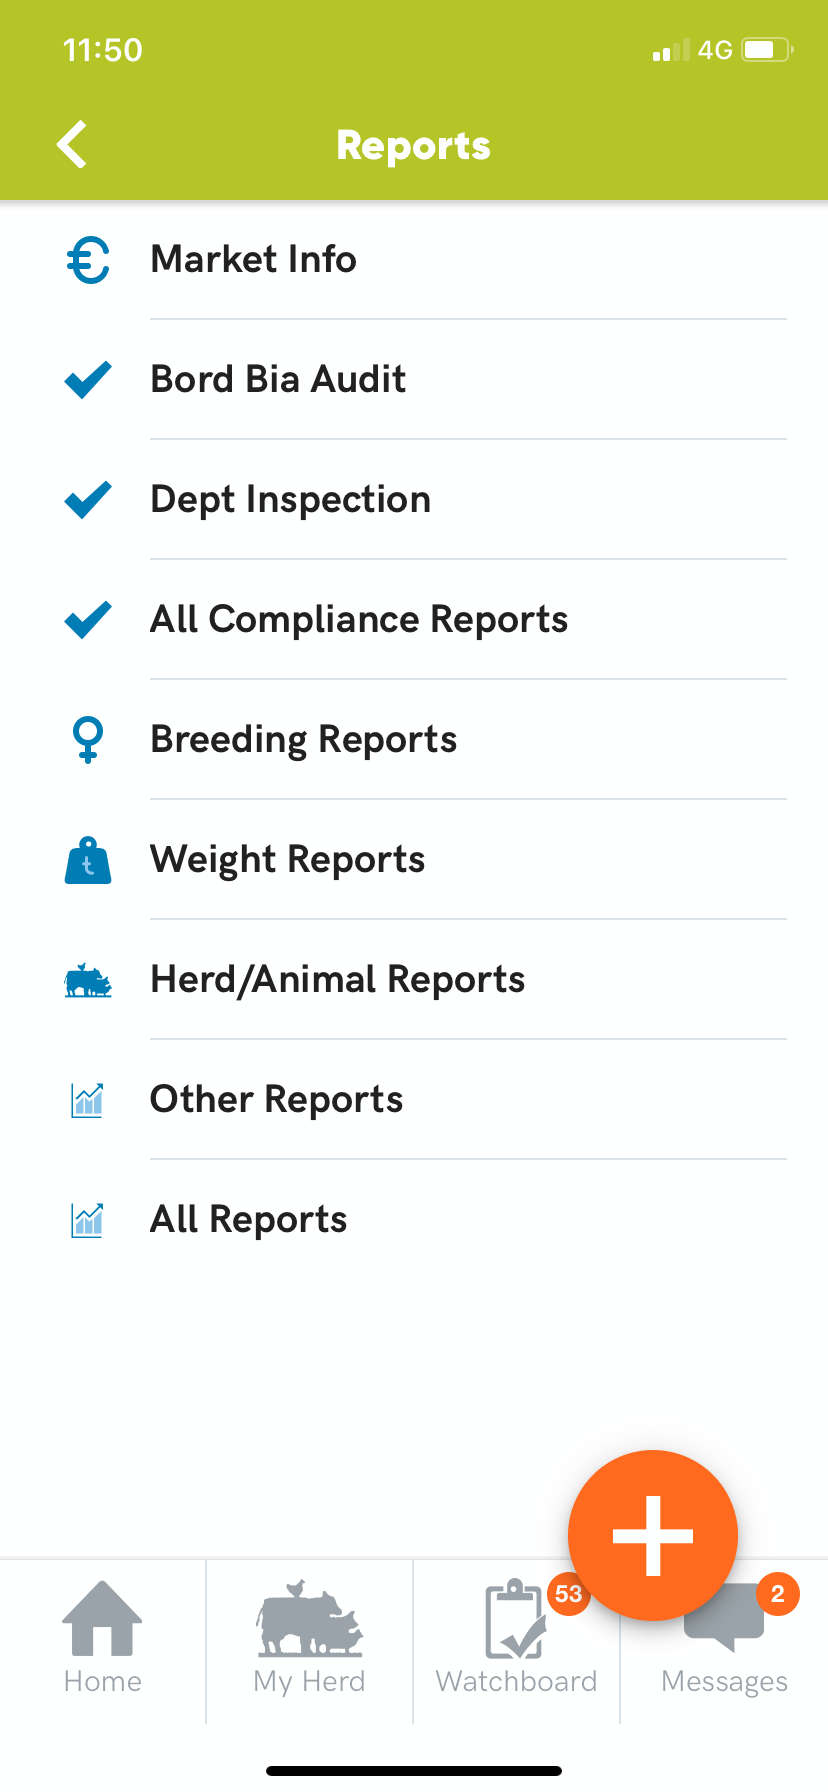Go back using the chevron arrow
Screen dimensions: 828x1792
[x=71, y=144]
